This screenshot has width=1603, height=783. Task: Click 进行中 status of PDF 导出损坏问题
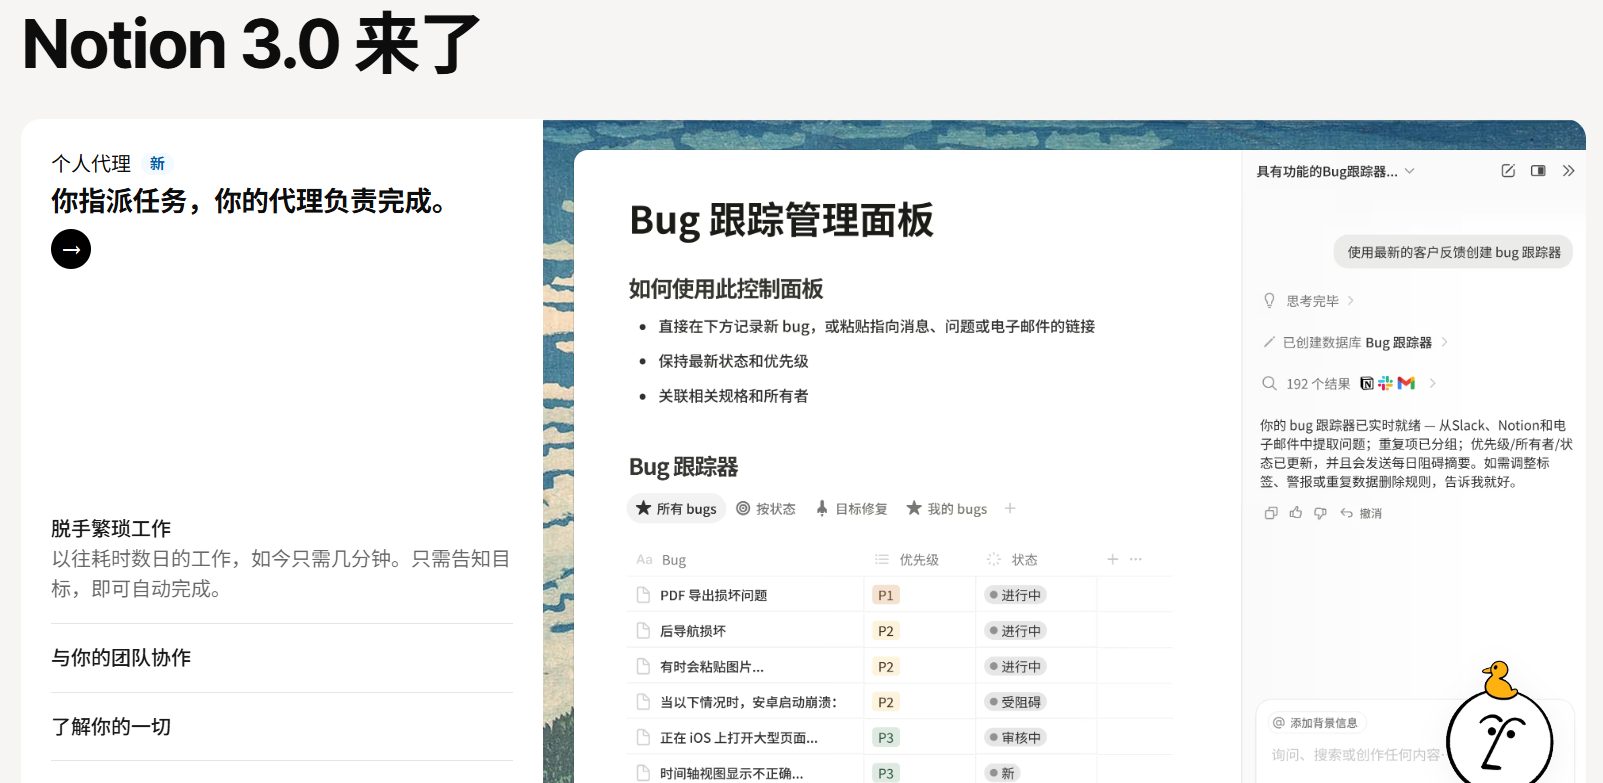[1015, 595]
